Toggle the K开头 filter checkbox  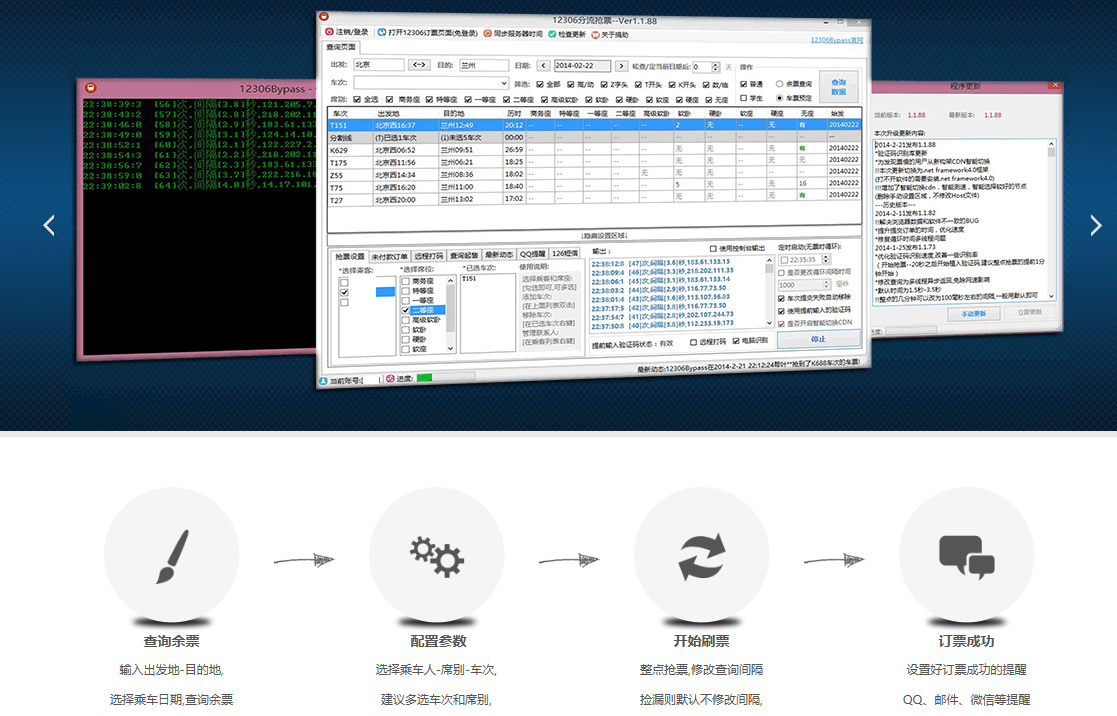click(x=672, y=85)
